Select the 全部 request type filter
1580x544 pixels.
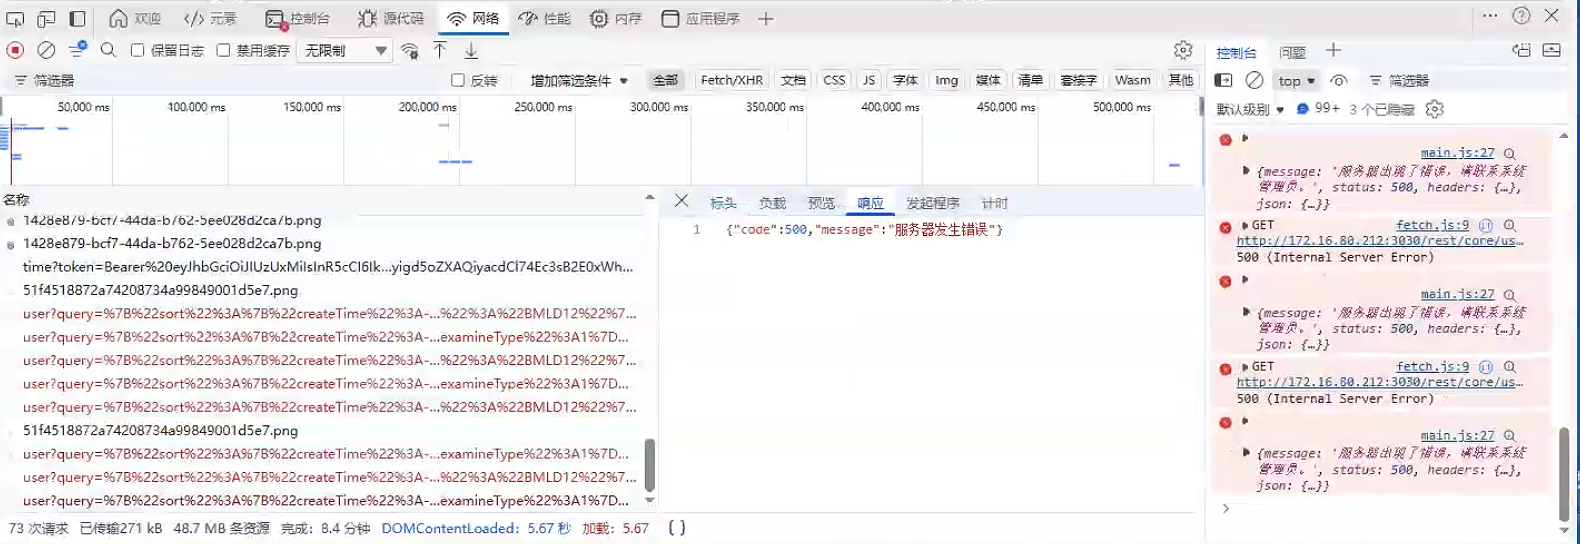click(x=665, y=80)
